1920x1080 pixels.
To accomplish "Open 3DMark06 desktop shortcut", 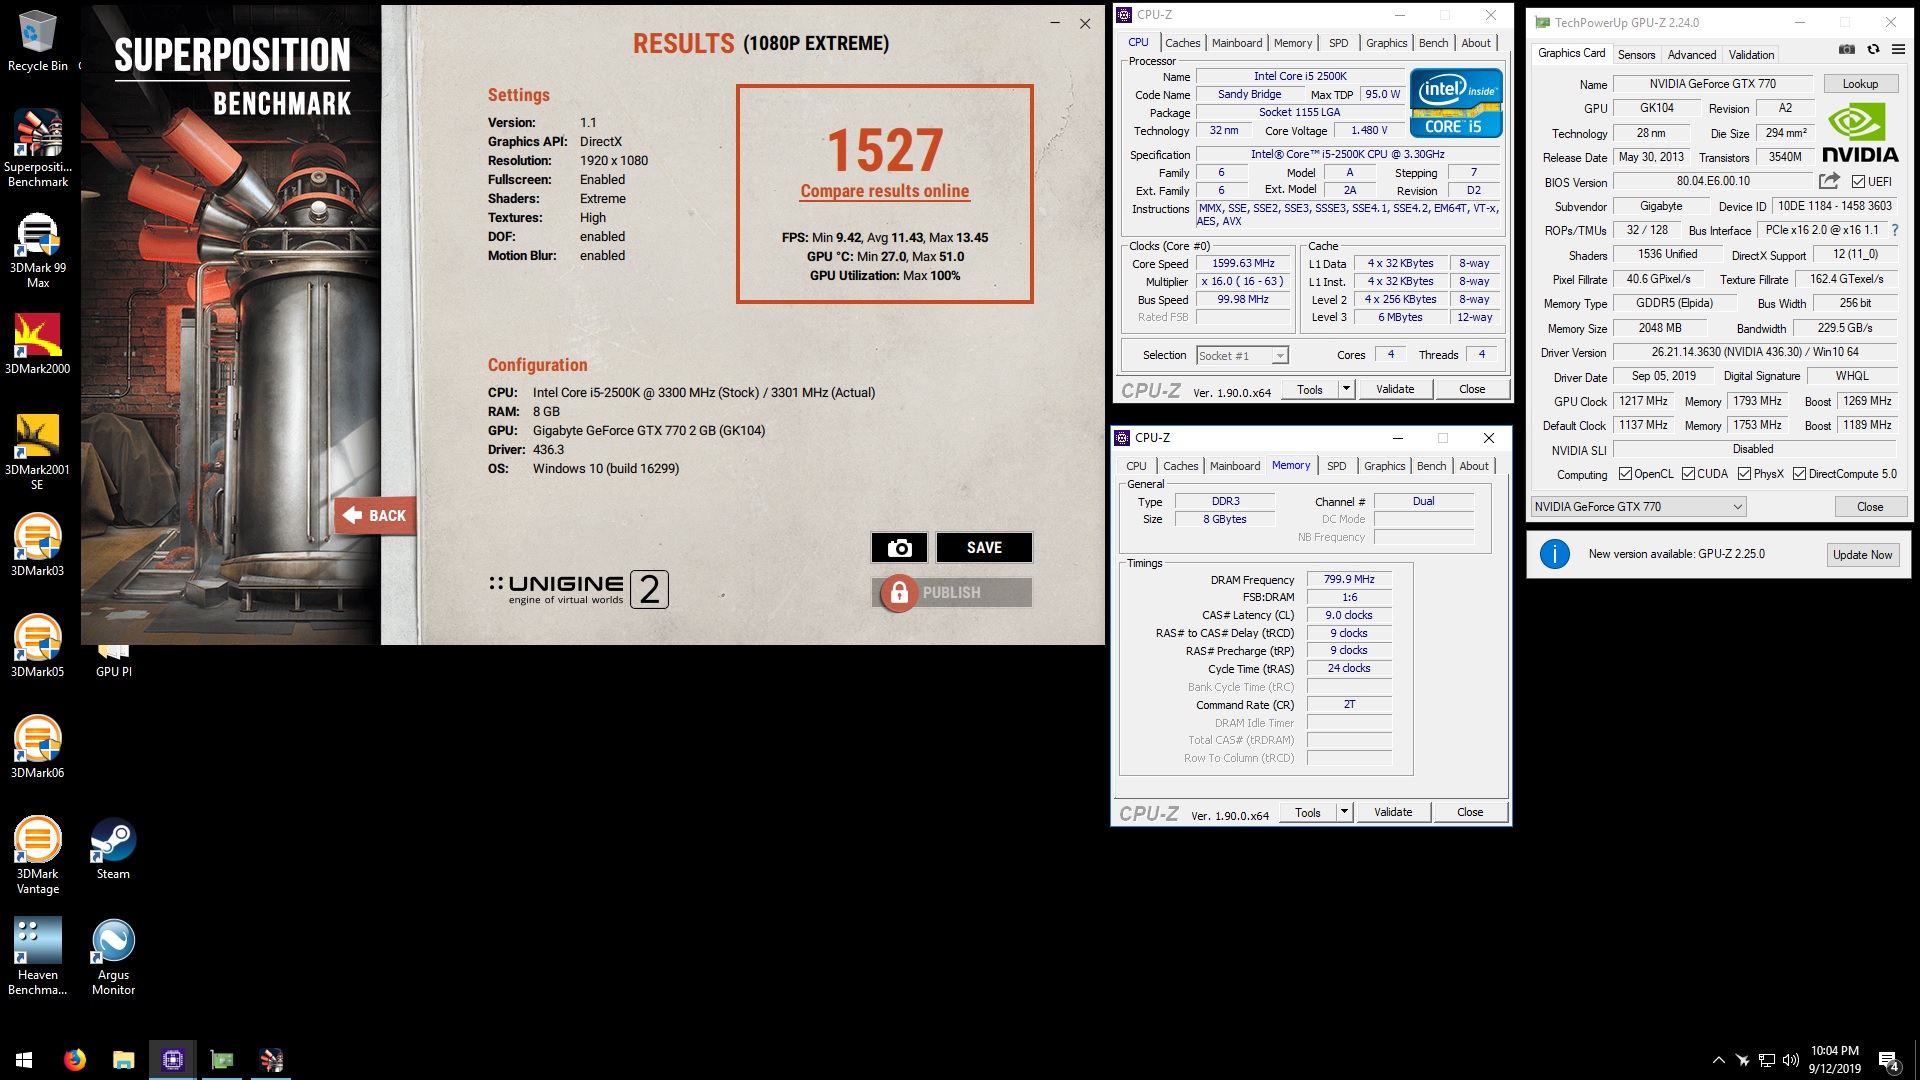I will click(38, 748).
